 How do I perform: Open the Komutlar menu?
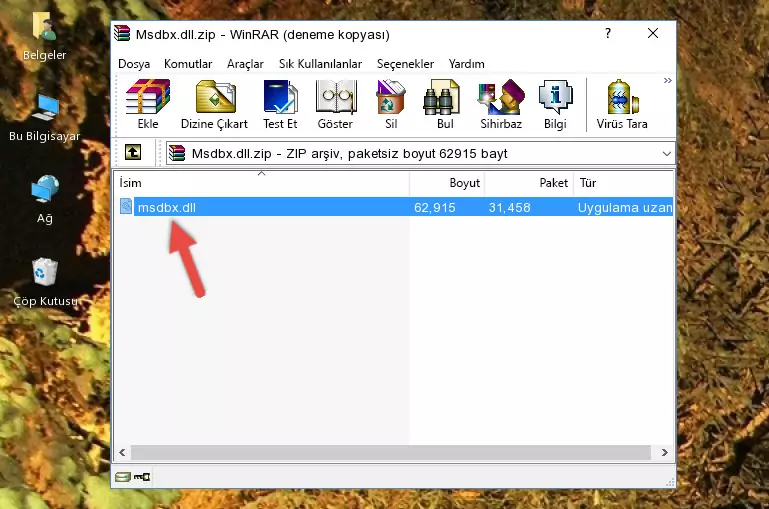pos(188,64)
